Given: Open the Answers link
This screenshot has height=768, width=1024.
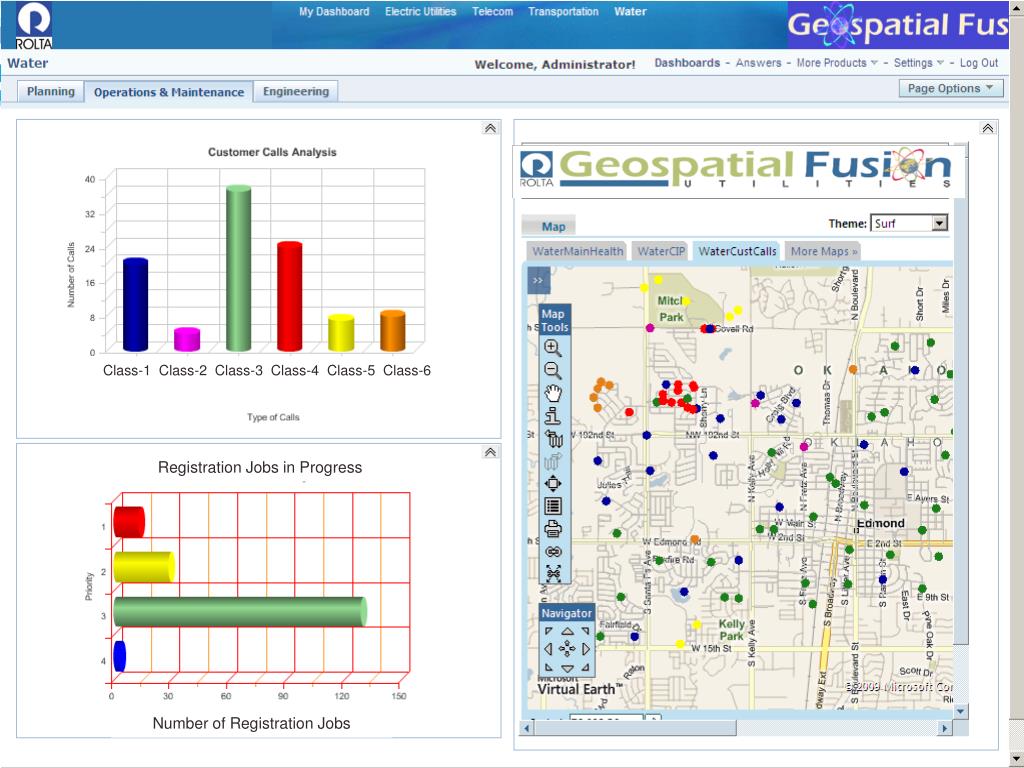Looking at the screenshot, I should click(758, 63).
